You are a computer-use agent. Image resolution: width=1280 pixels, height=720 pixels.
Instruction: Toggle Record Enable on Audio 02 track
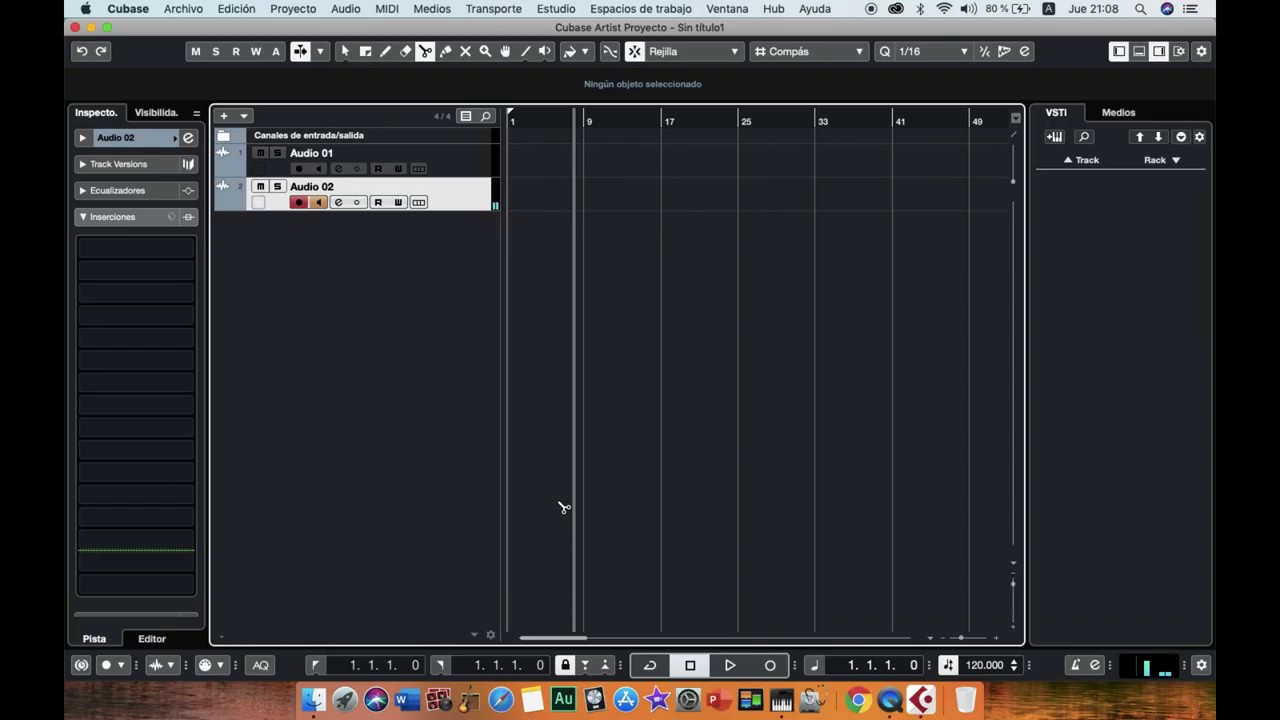[298, 203]
